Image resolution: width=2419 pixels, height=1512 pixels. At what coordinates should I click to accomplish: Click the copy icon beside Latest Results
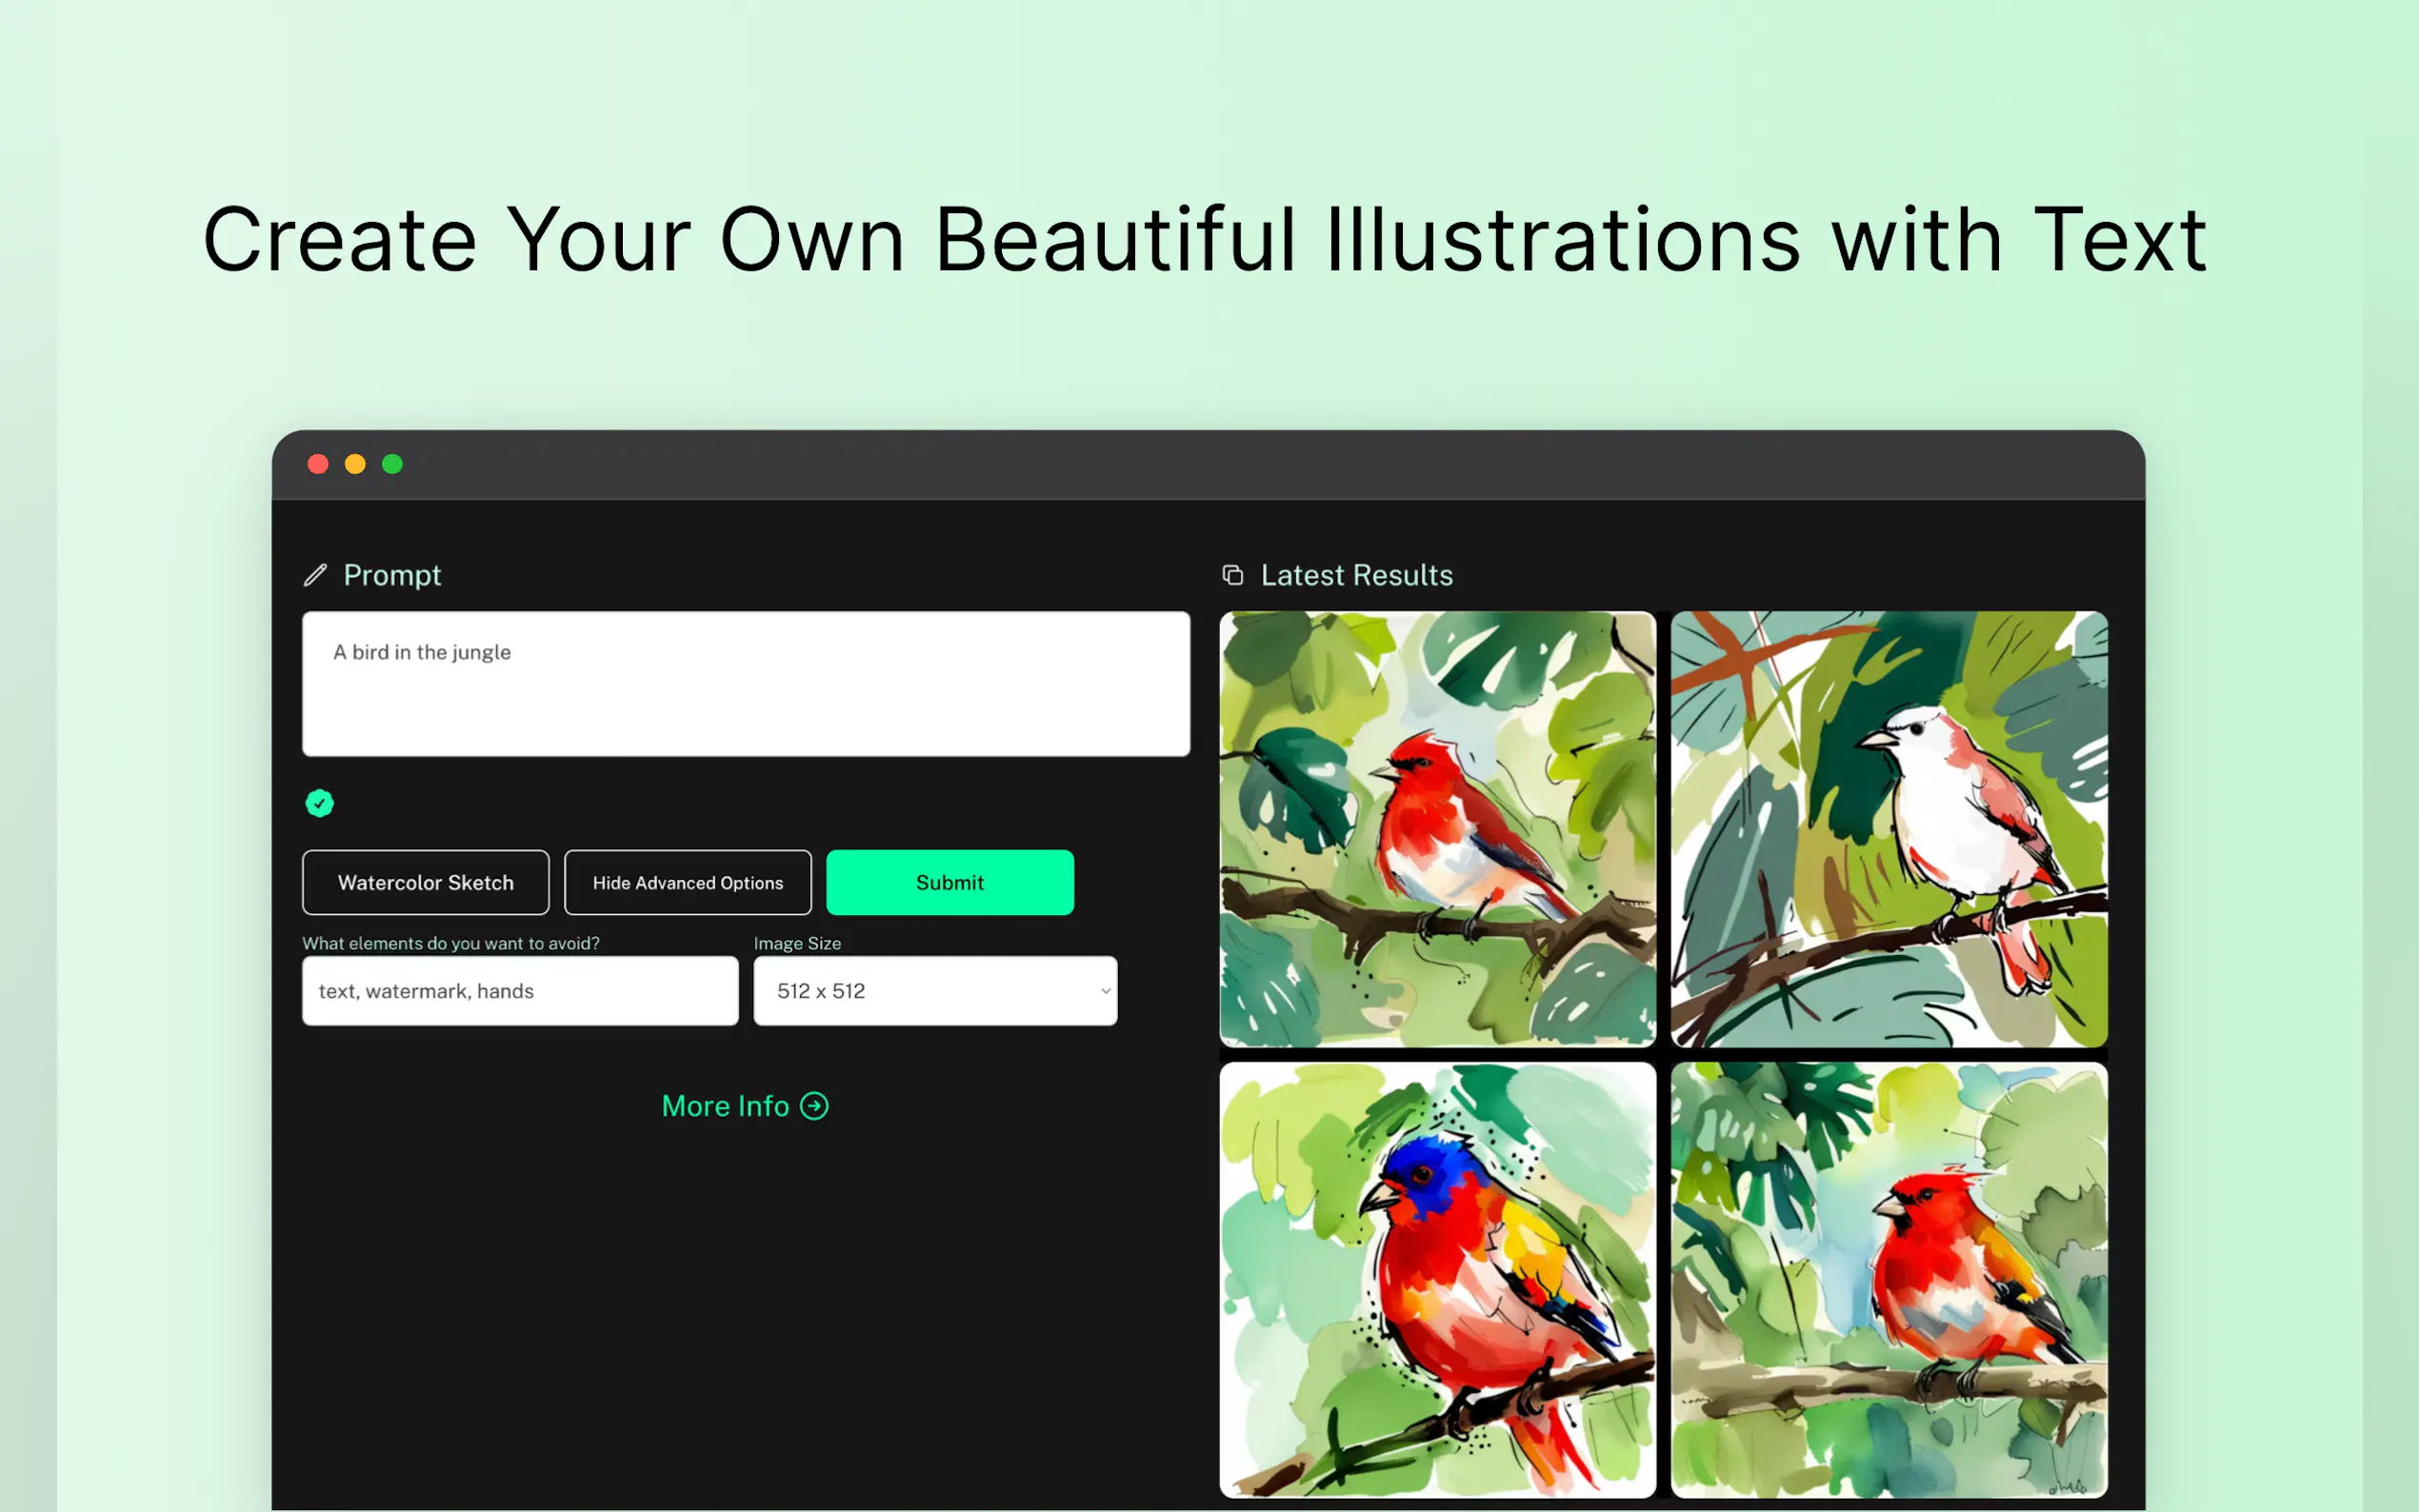tap(1232, 575)
